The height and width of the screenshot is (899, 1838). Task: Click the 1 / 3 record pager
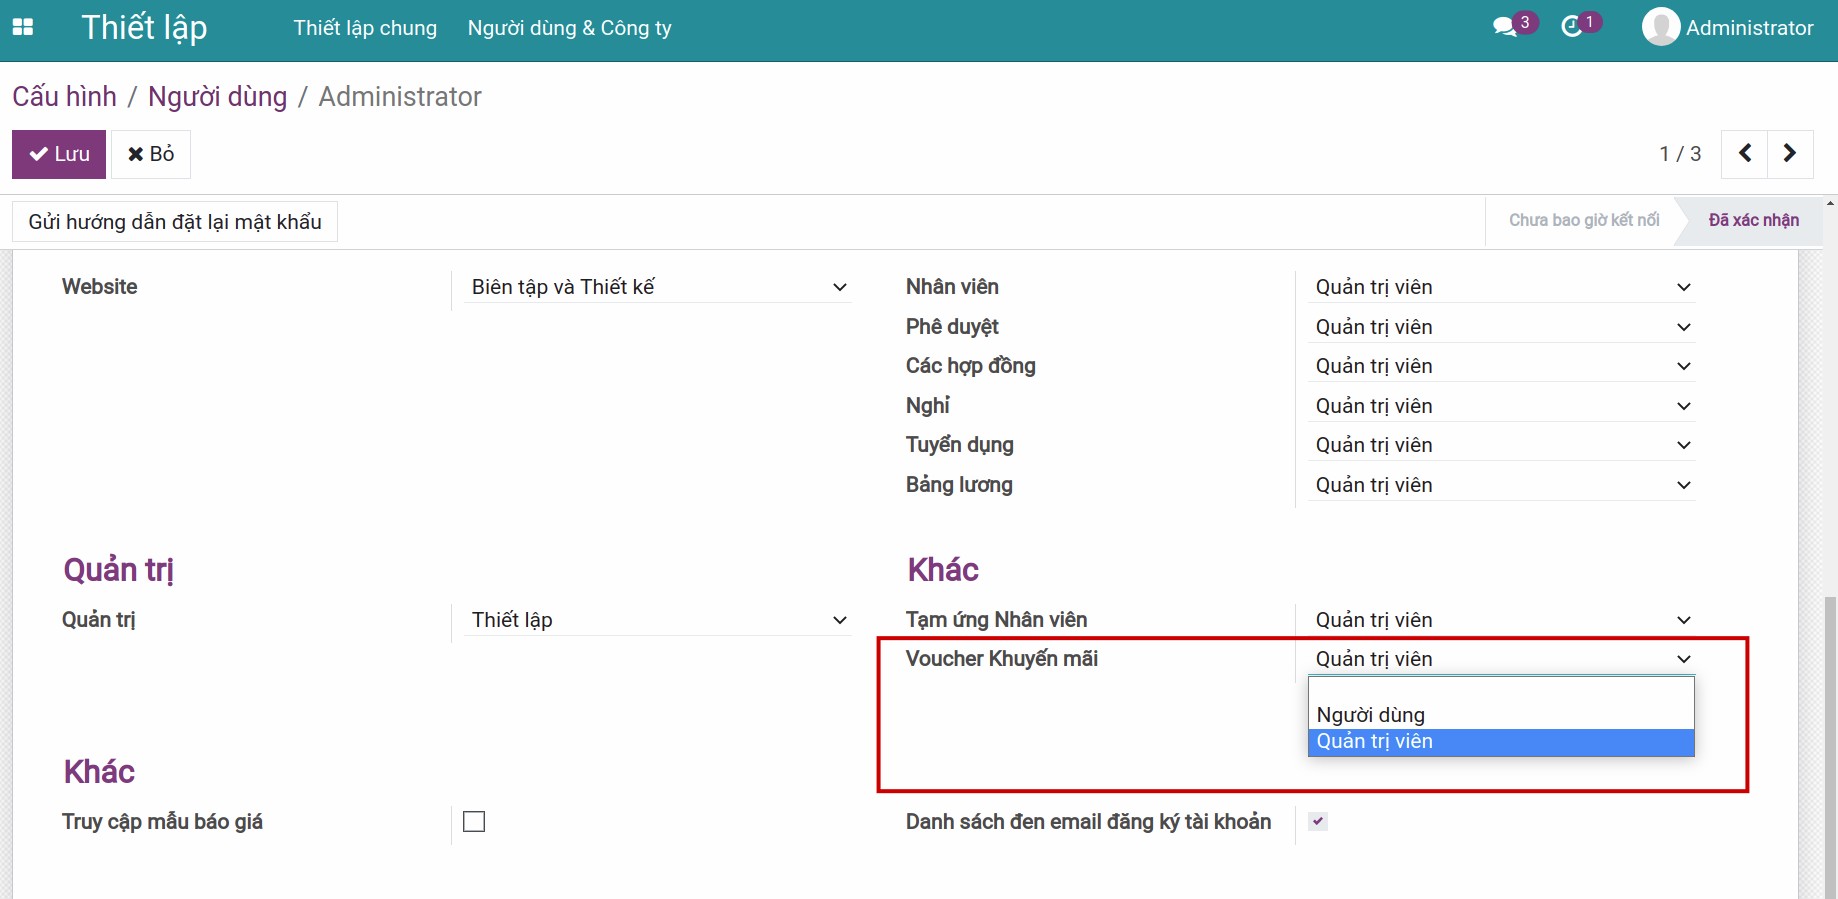1680,154
